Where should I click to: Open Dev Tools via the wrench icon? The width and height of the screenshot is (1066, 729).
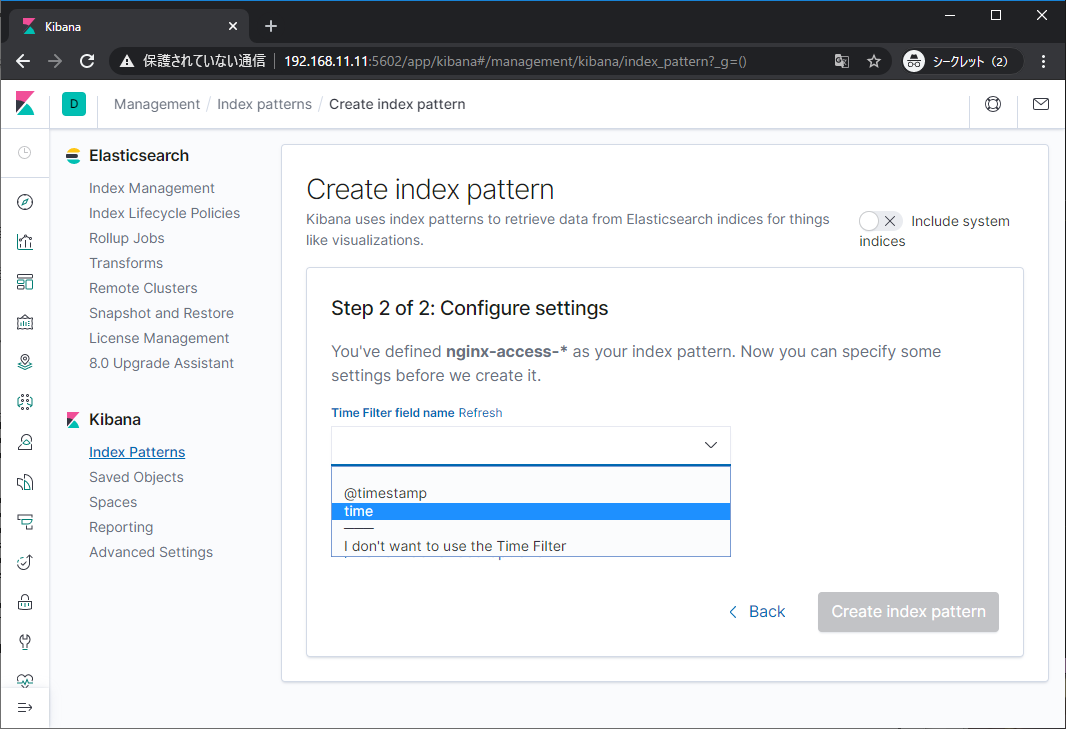click(25, 641)
